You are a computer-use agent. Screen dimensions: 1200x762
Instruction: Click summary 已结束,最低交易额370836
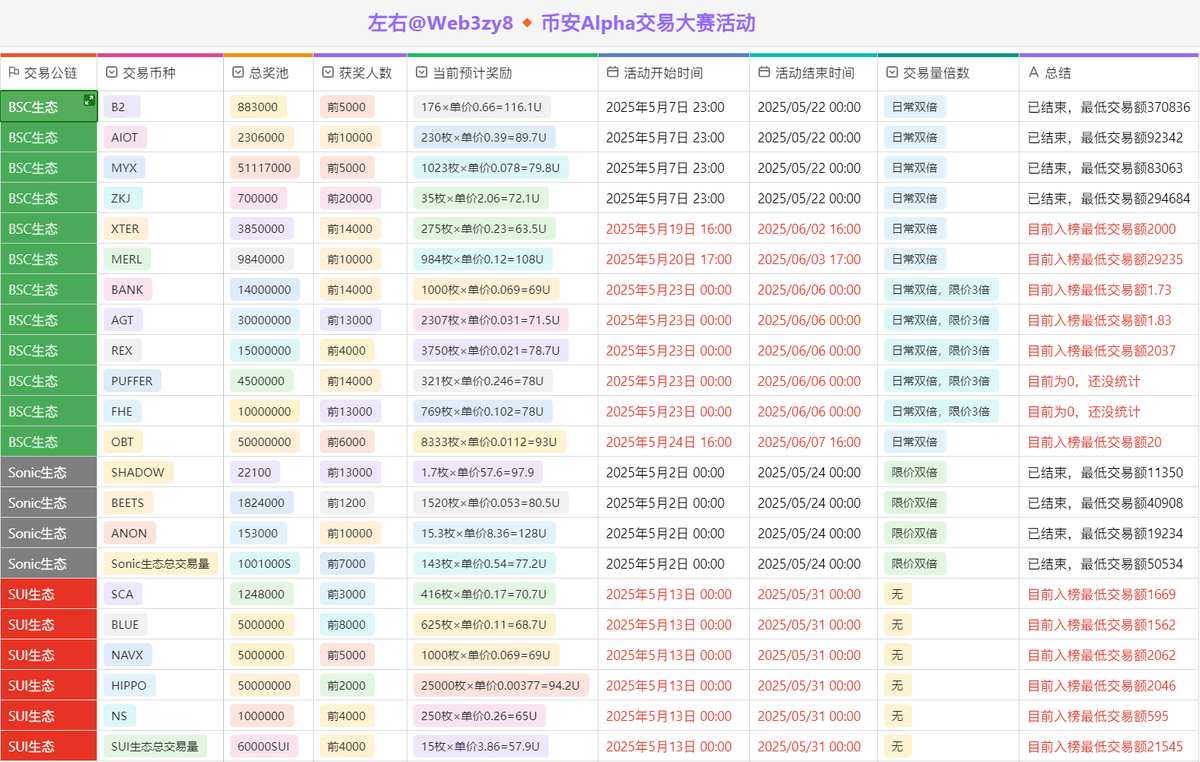point(1109,107)
